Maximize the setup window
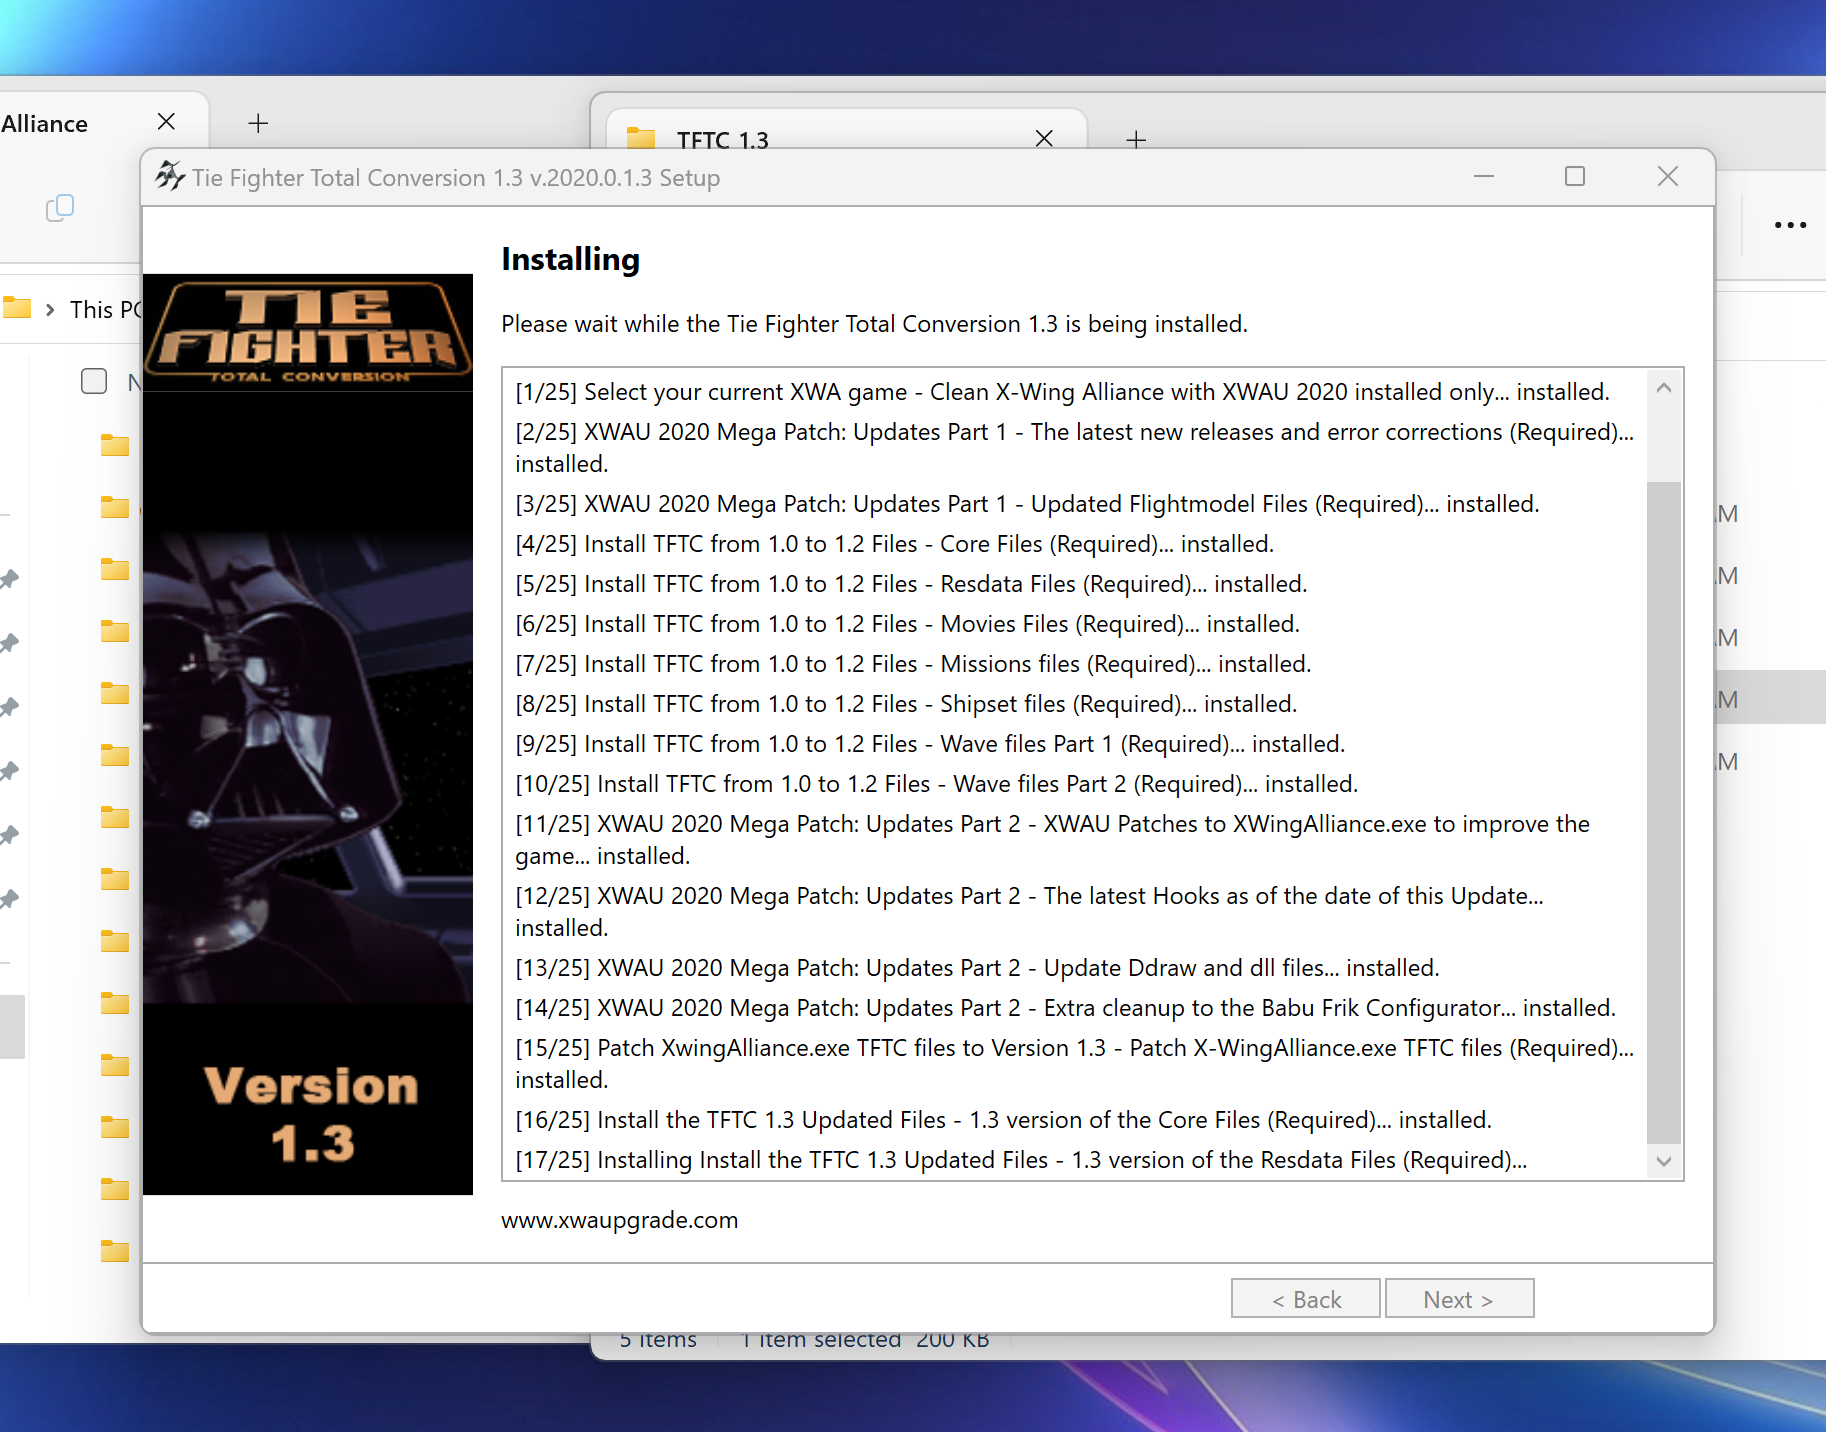This screenshot has height=1432, width=1826. click(x=1575, y=177)
